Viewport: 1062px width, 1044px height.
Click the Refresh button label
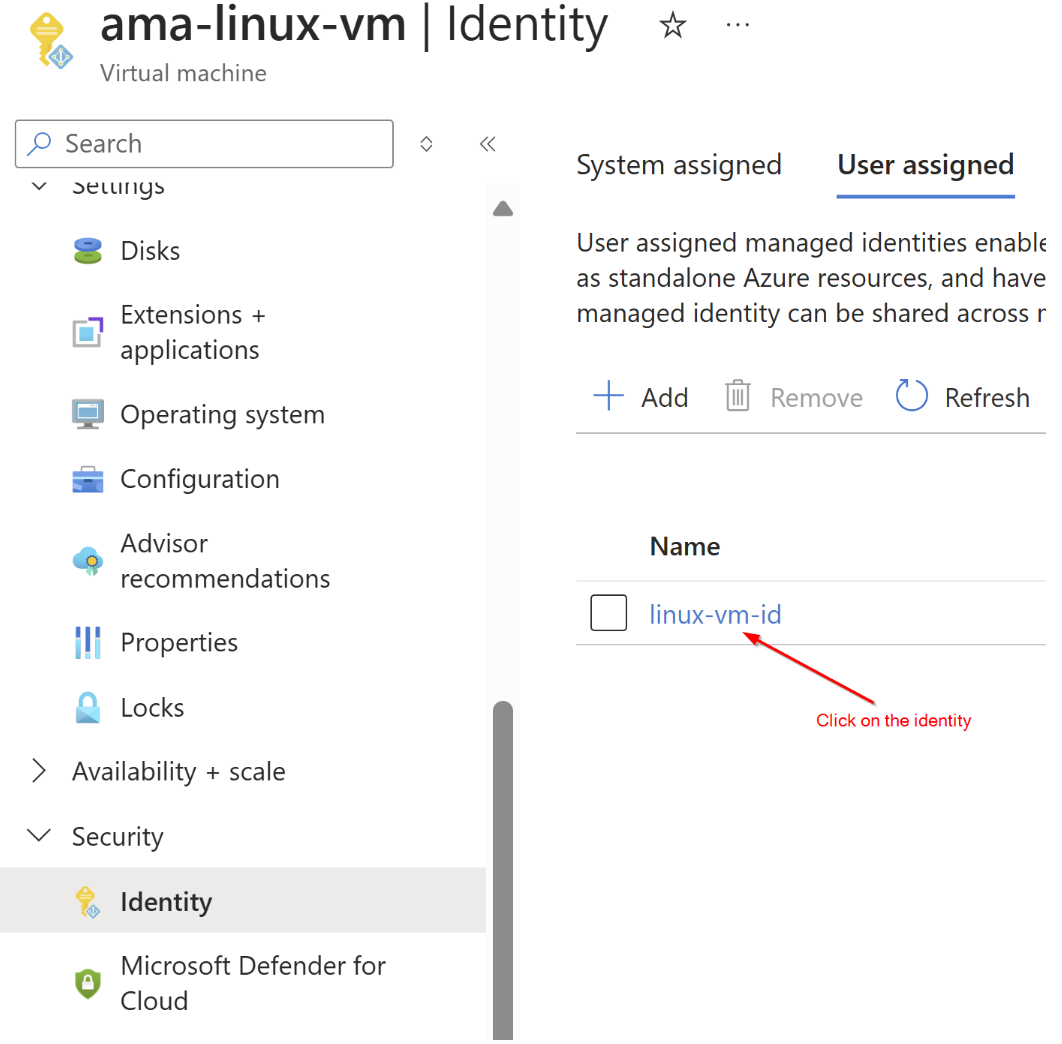coord(987,398)
